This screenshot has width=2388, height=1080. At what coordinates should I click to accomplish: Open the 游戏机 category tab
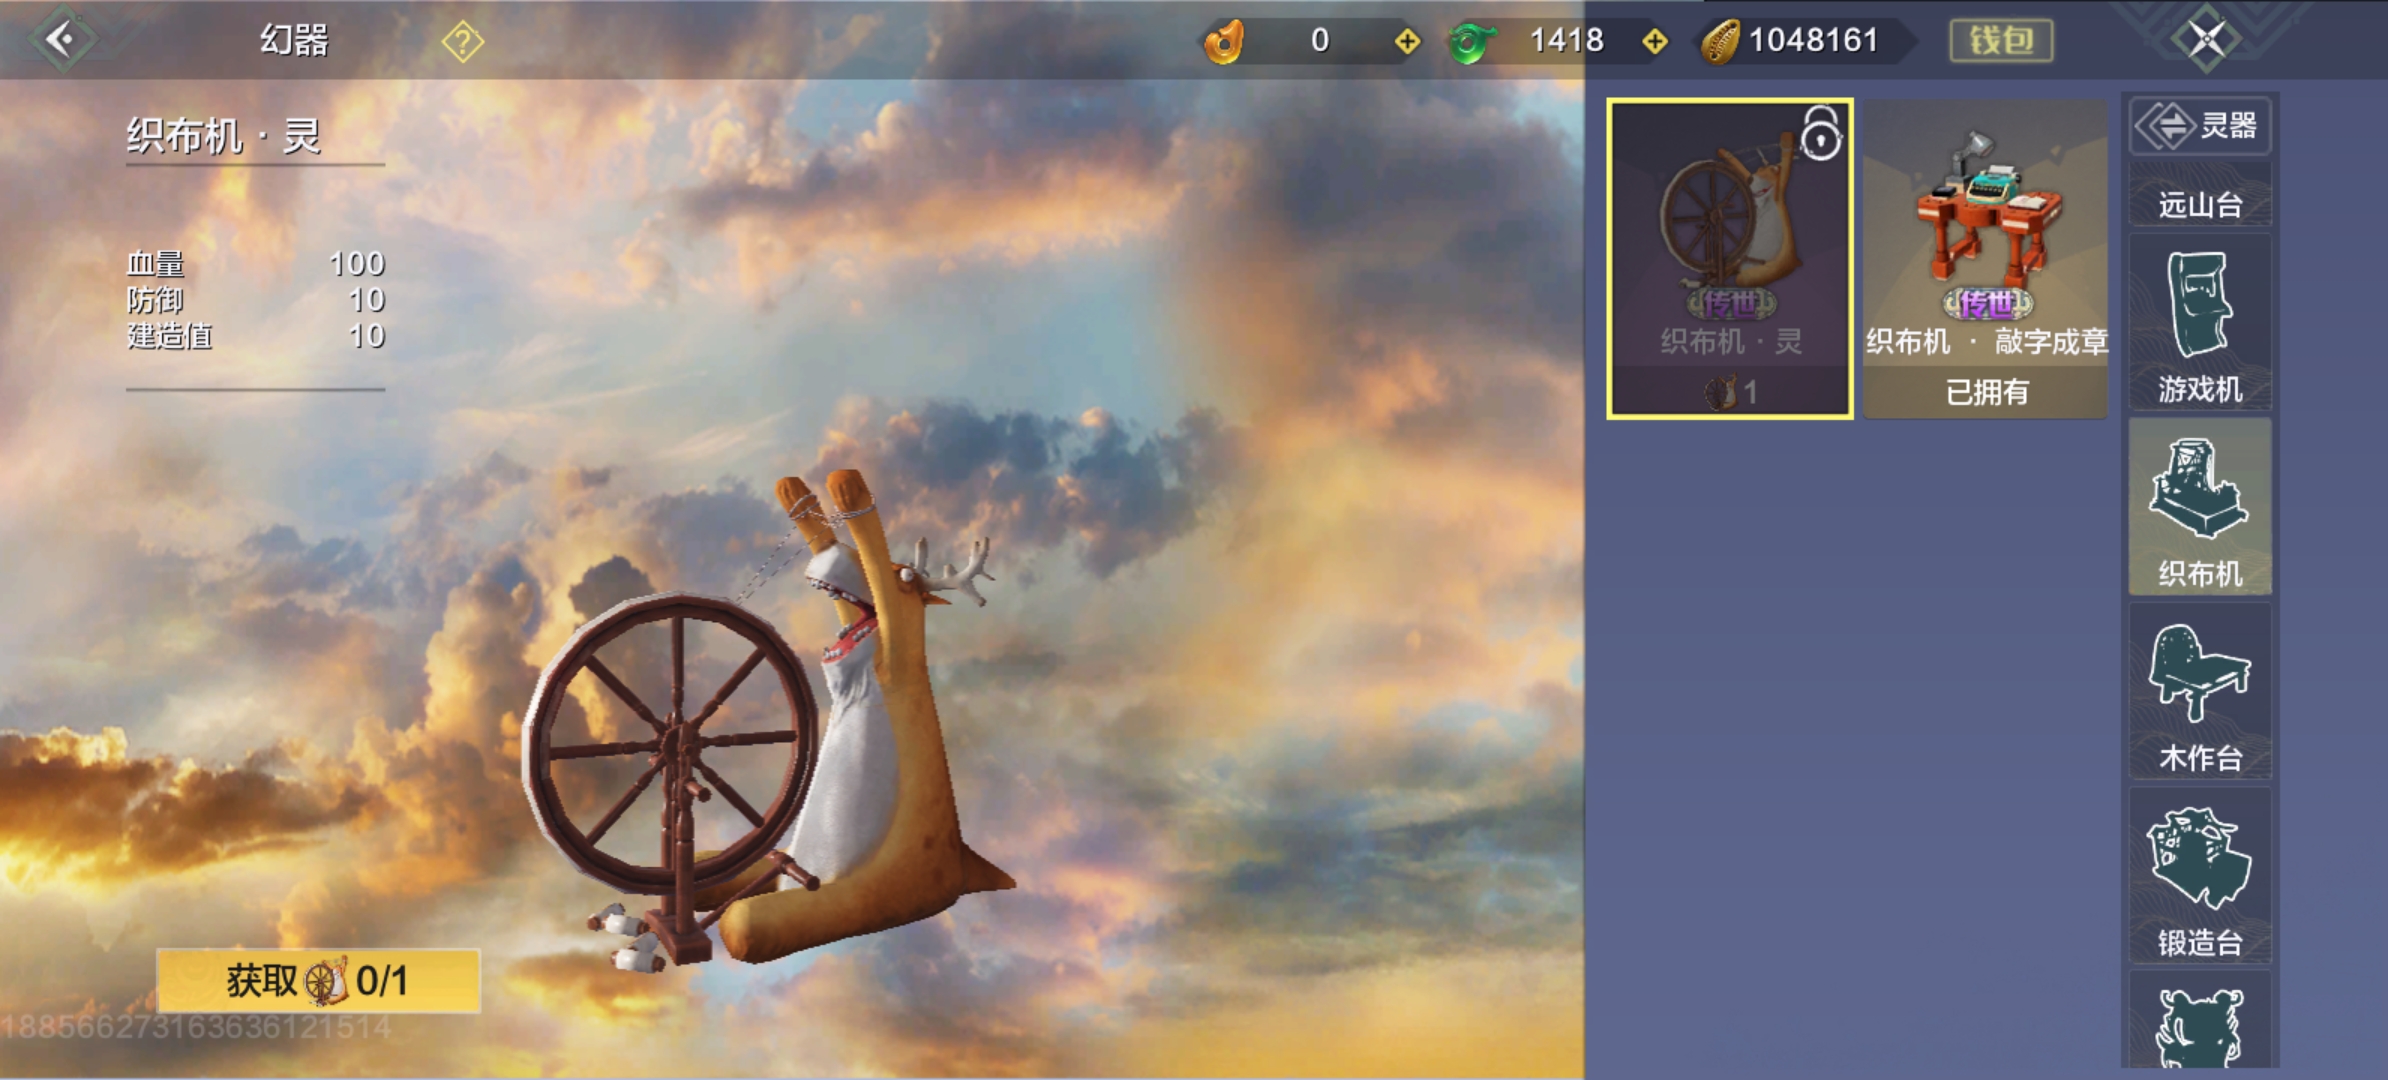tap(2199, 325)
